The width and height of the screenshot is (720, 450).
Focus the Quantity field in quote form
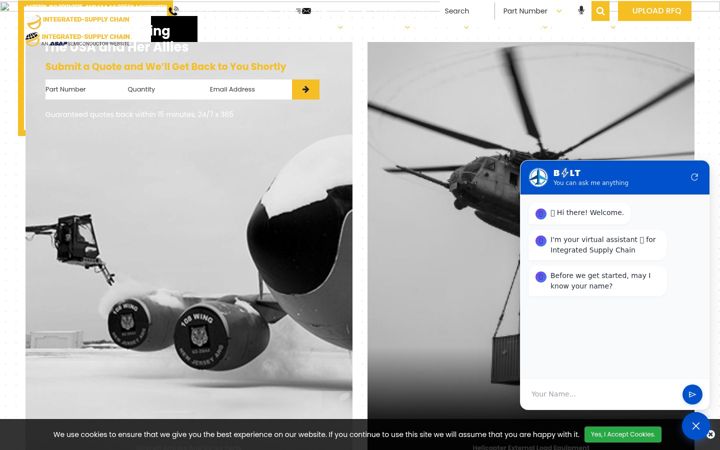click(168, 90)
